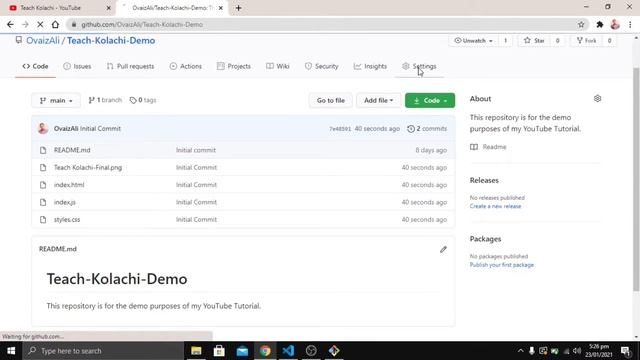View the 1 branch link
This screenshot has width=640, height=360.
point(105,100)
